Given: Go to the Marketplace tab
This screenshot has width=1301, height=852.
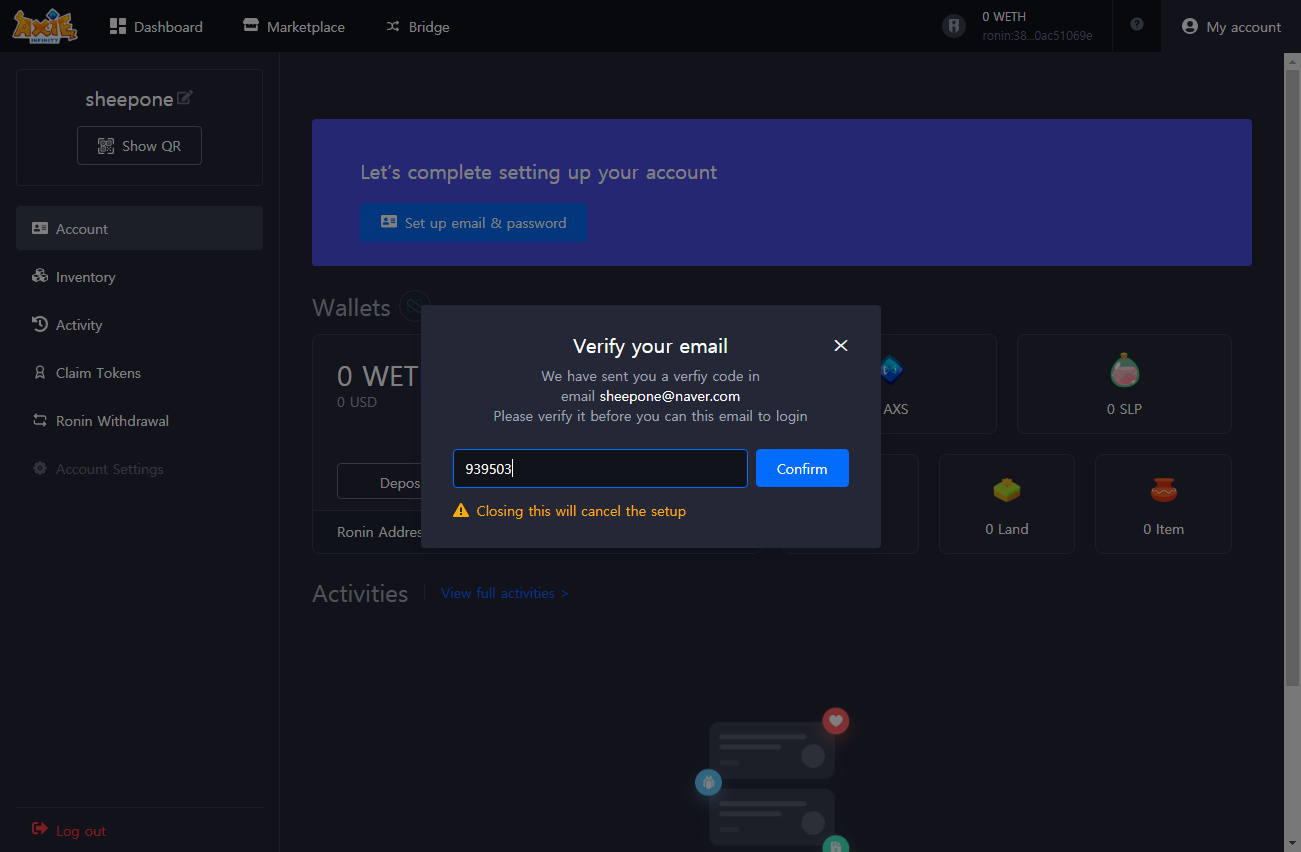Looking at the screenshot, I should coord(294,27).
